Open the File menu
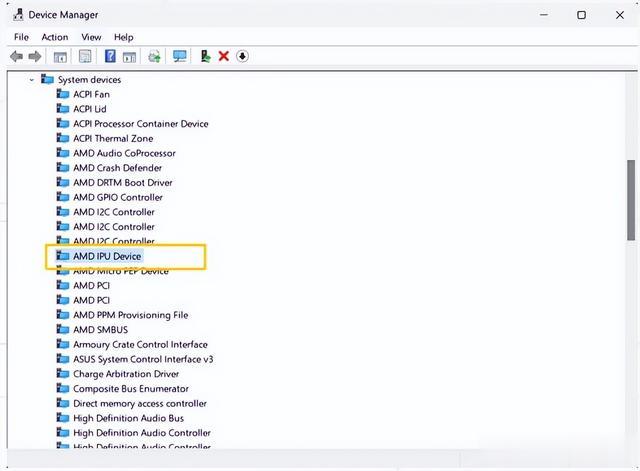Screen dimensions: 640x471 click(x=21, y=37)
